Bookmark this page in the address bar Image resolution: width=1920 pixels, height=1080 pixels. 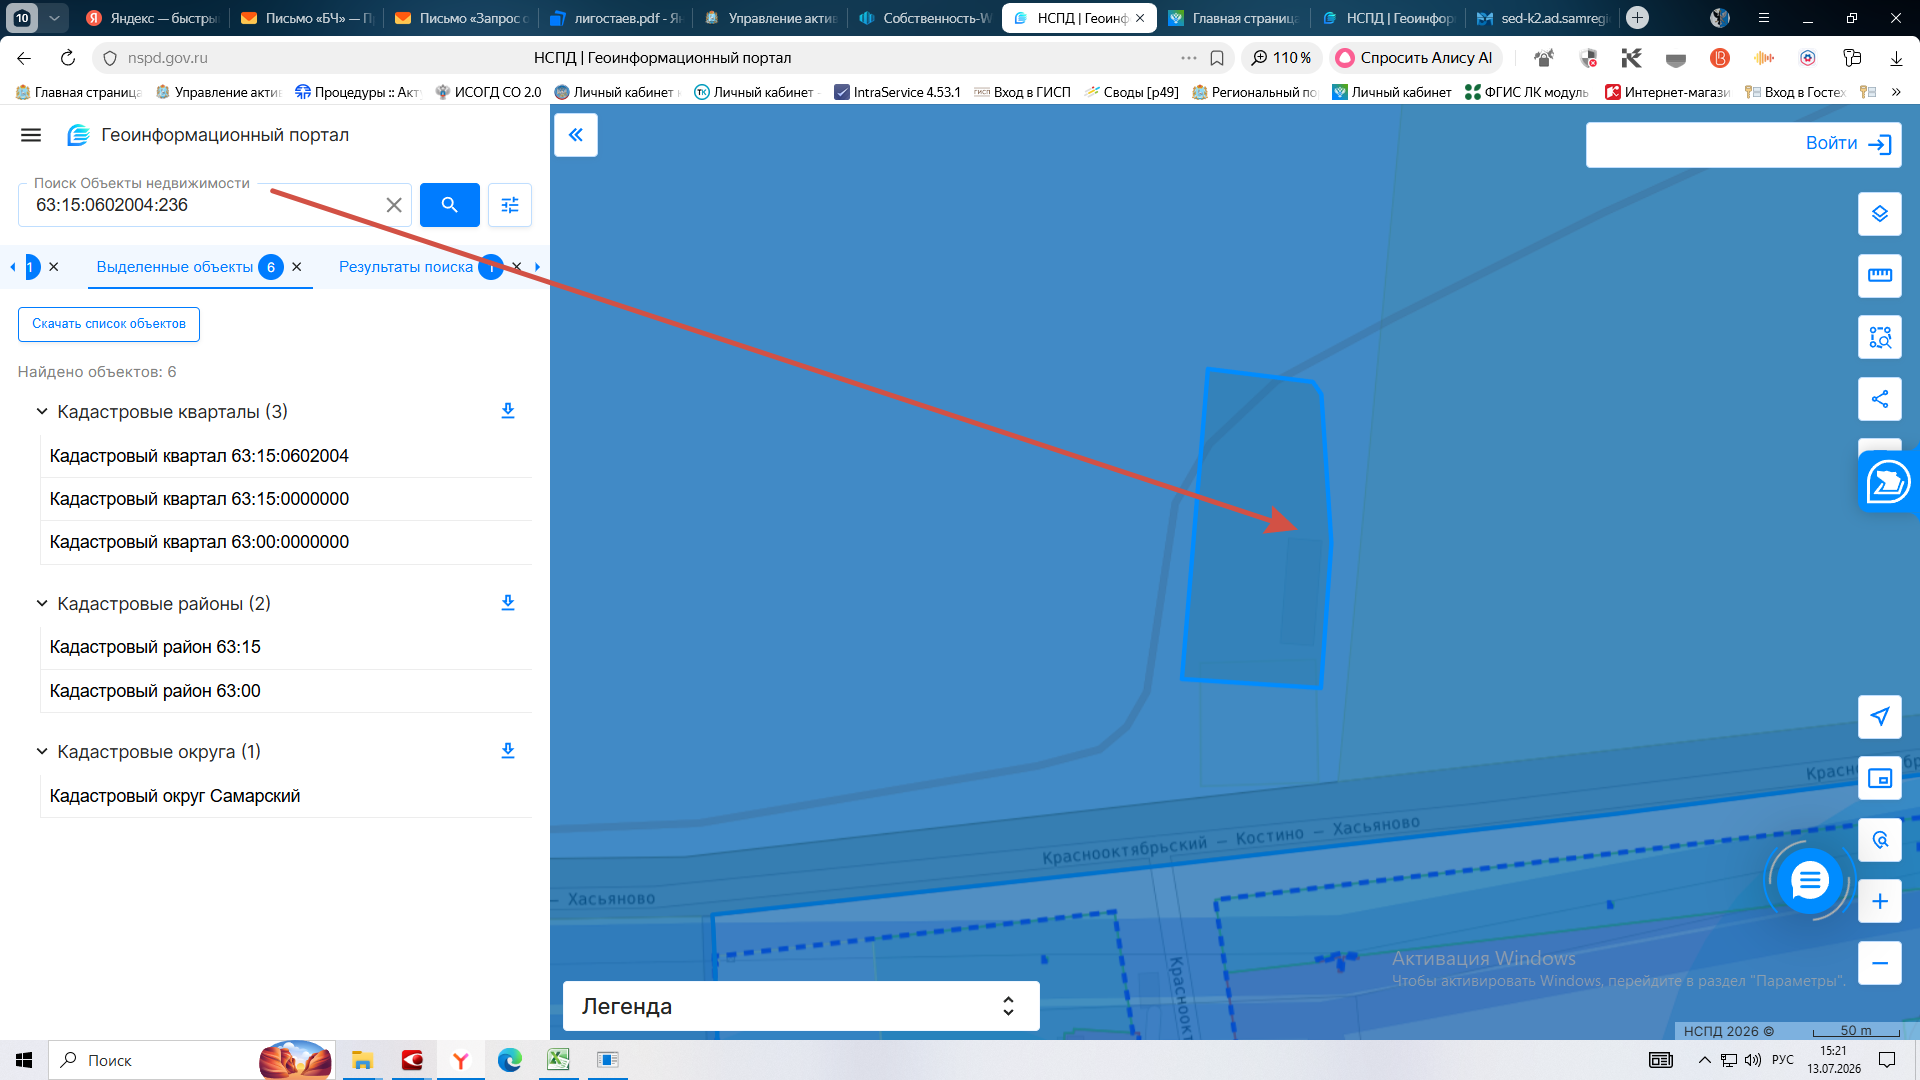tap(1217, 58)
